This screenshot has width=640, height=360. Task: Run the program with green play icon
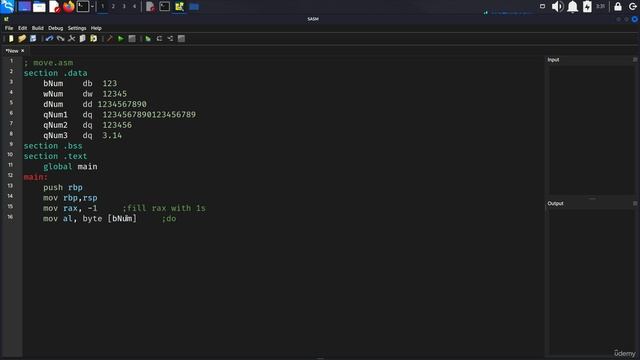coord(121,38)
